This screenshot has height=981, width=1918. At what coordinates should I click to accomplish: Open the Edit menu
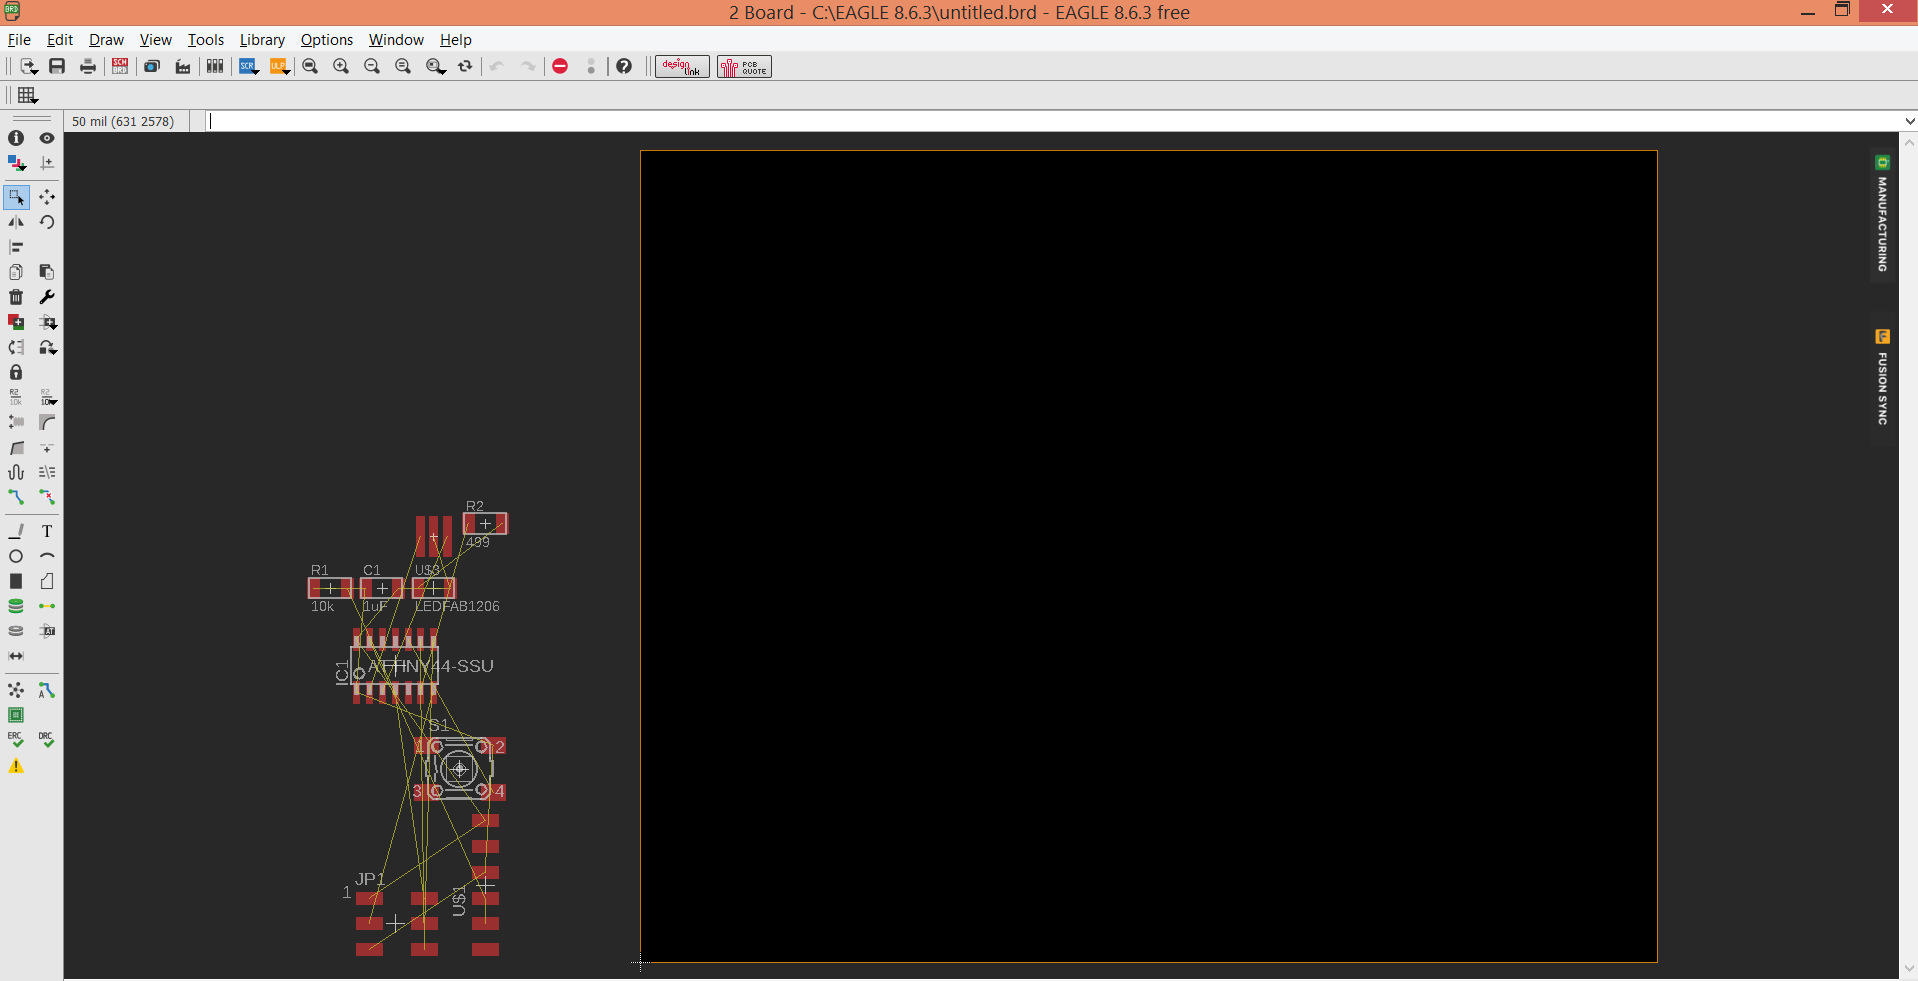60,40
